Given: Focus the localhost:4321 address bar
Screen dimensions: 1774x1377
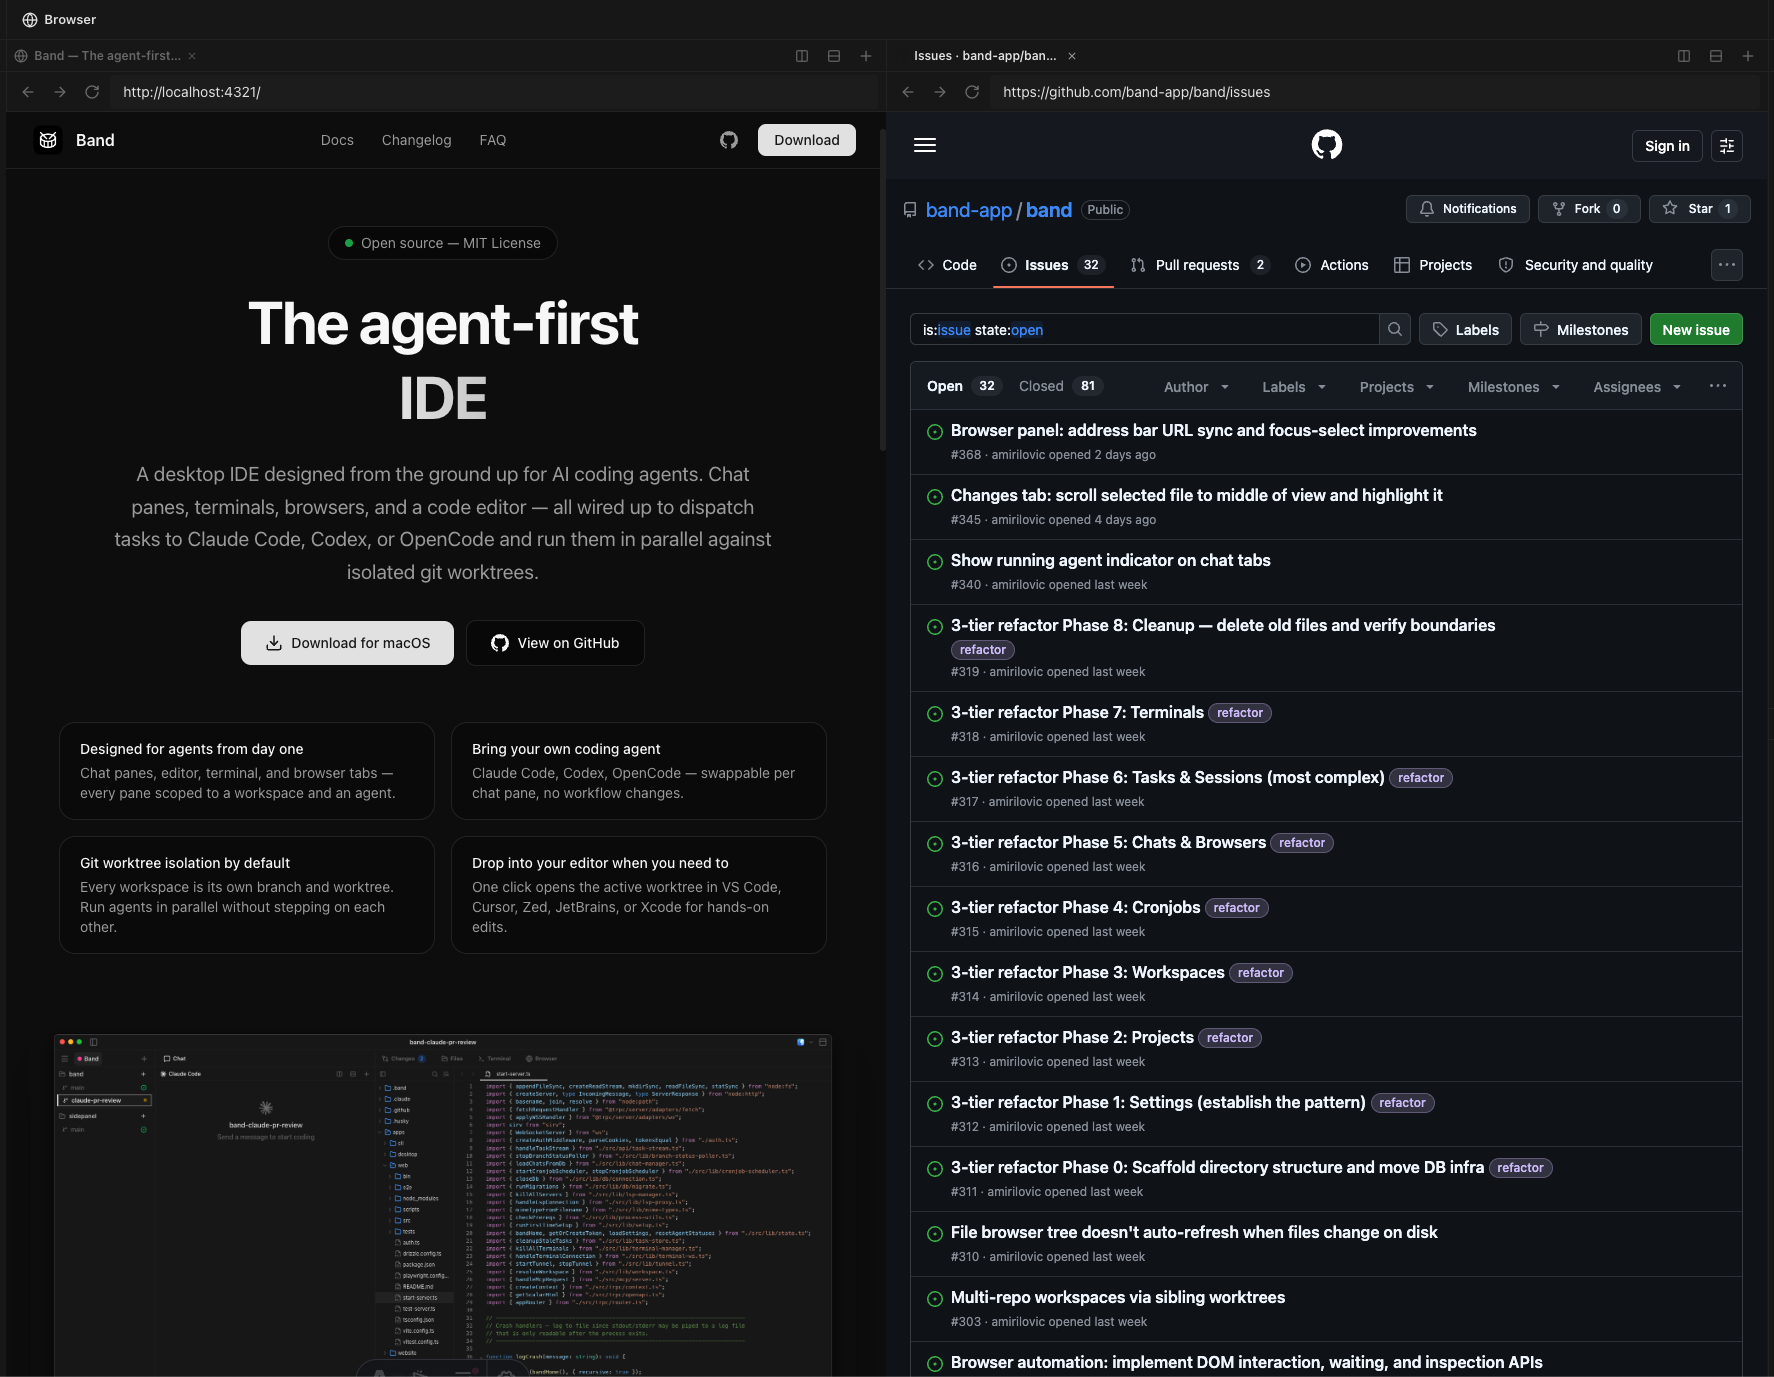Looking at the screenshot, I should point(495,92).
